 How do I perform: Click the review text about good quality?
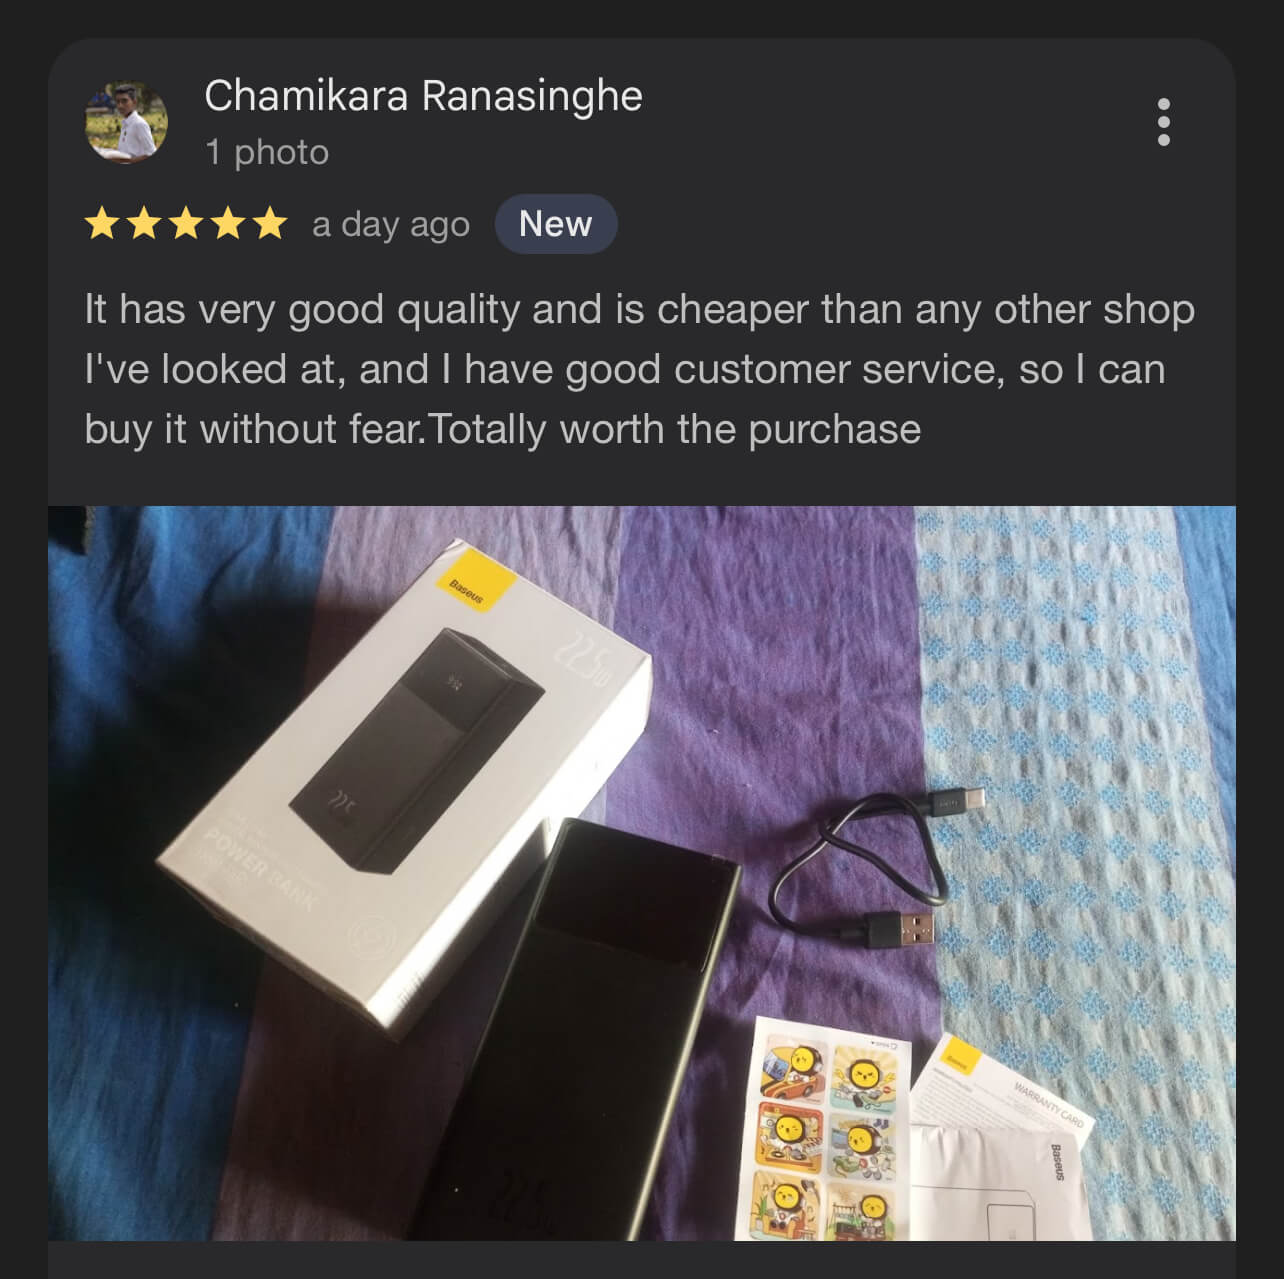click(640, 369)
